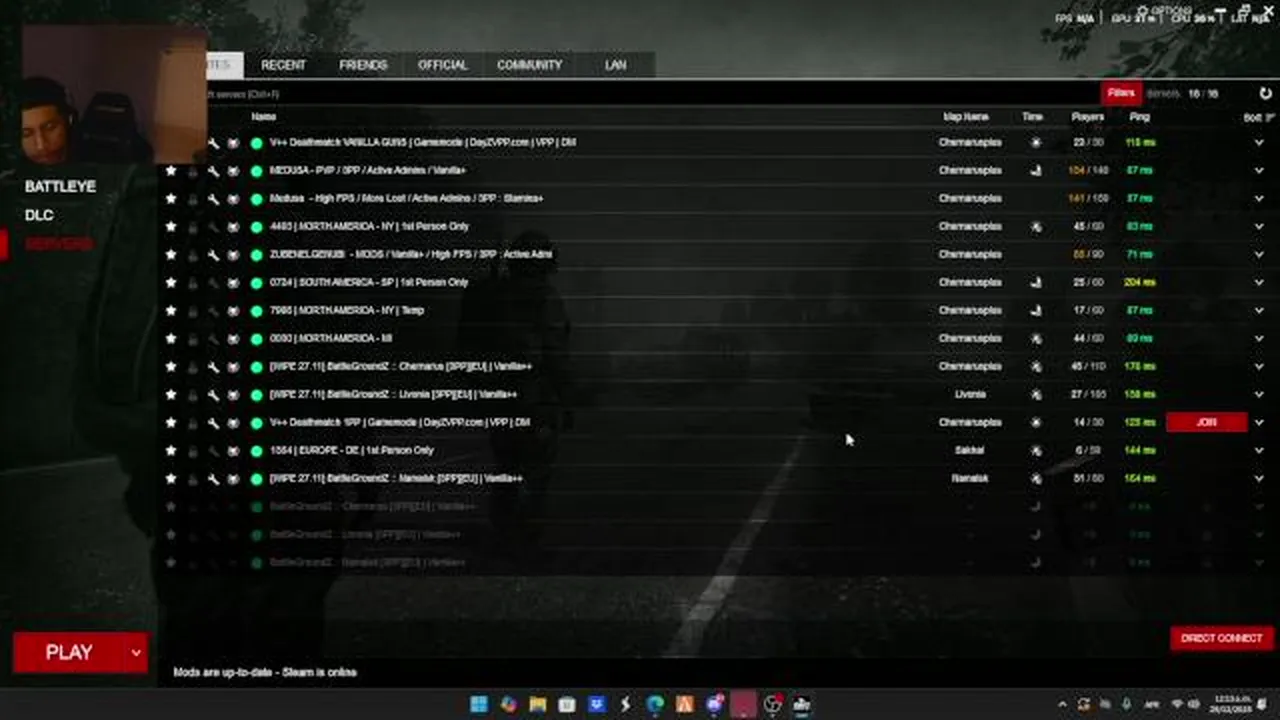Click the green status dot of 0080 NORTH AMERICA server
This screenshot has width=1280, height=720.
point(256,339)
